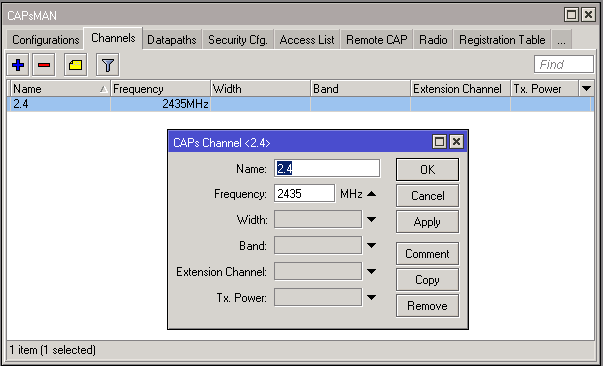Select the Channels tab
Image resolution: width=603 pixels, height=366 pixels.
[113, 38]
